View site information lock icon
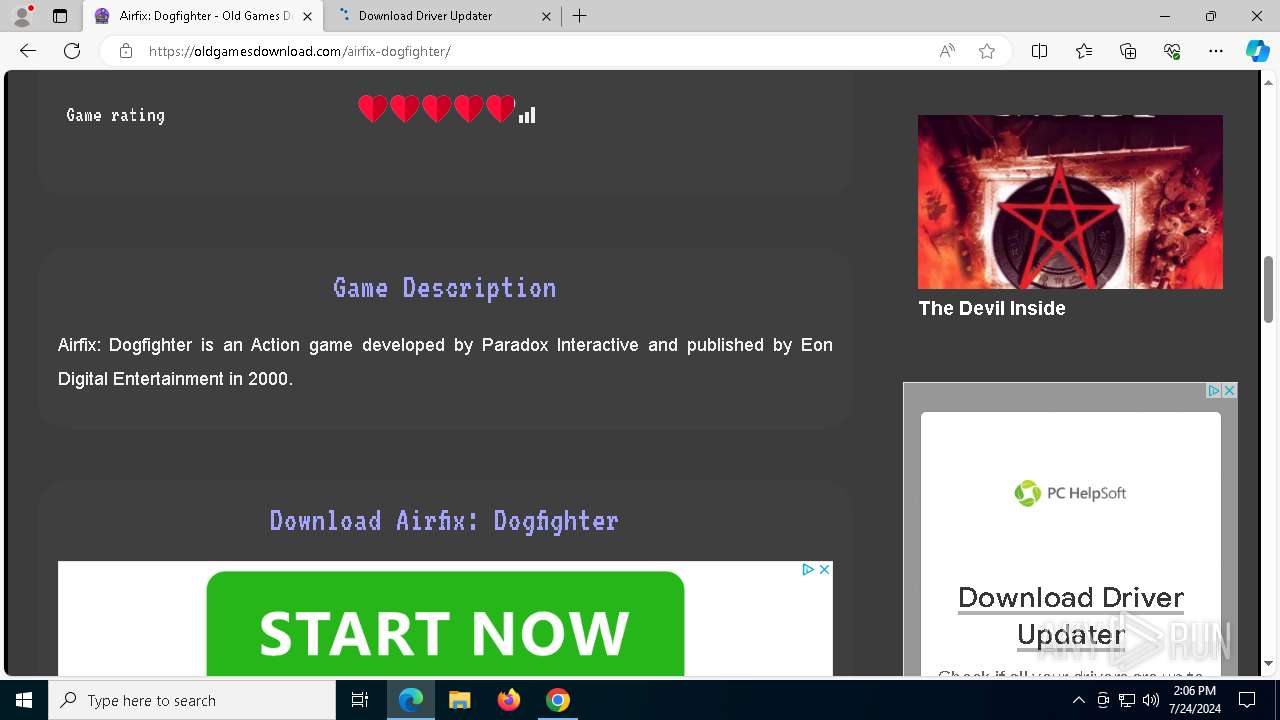 tap(126, 51)
